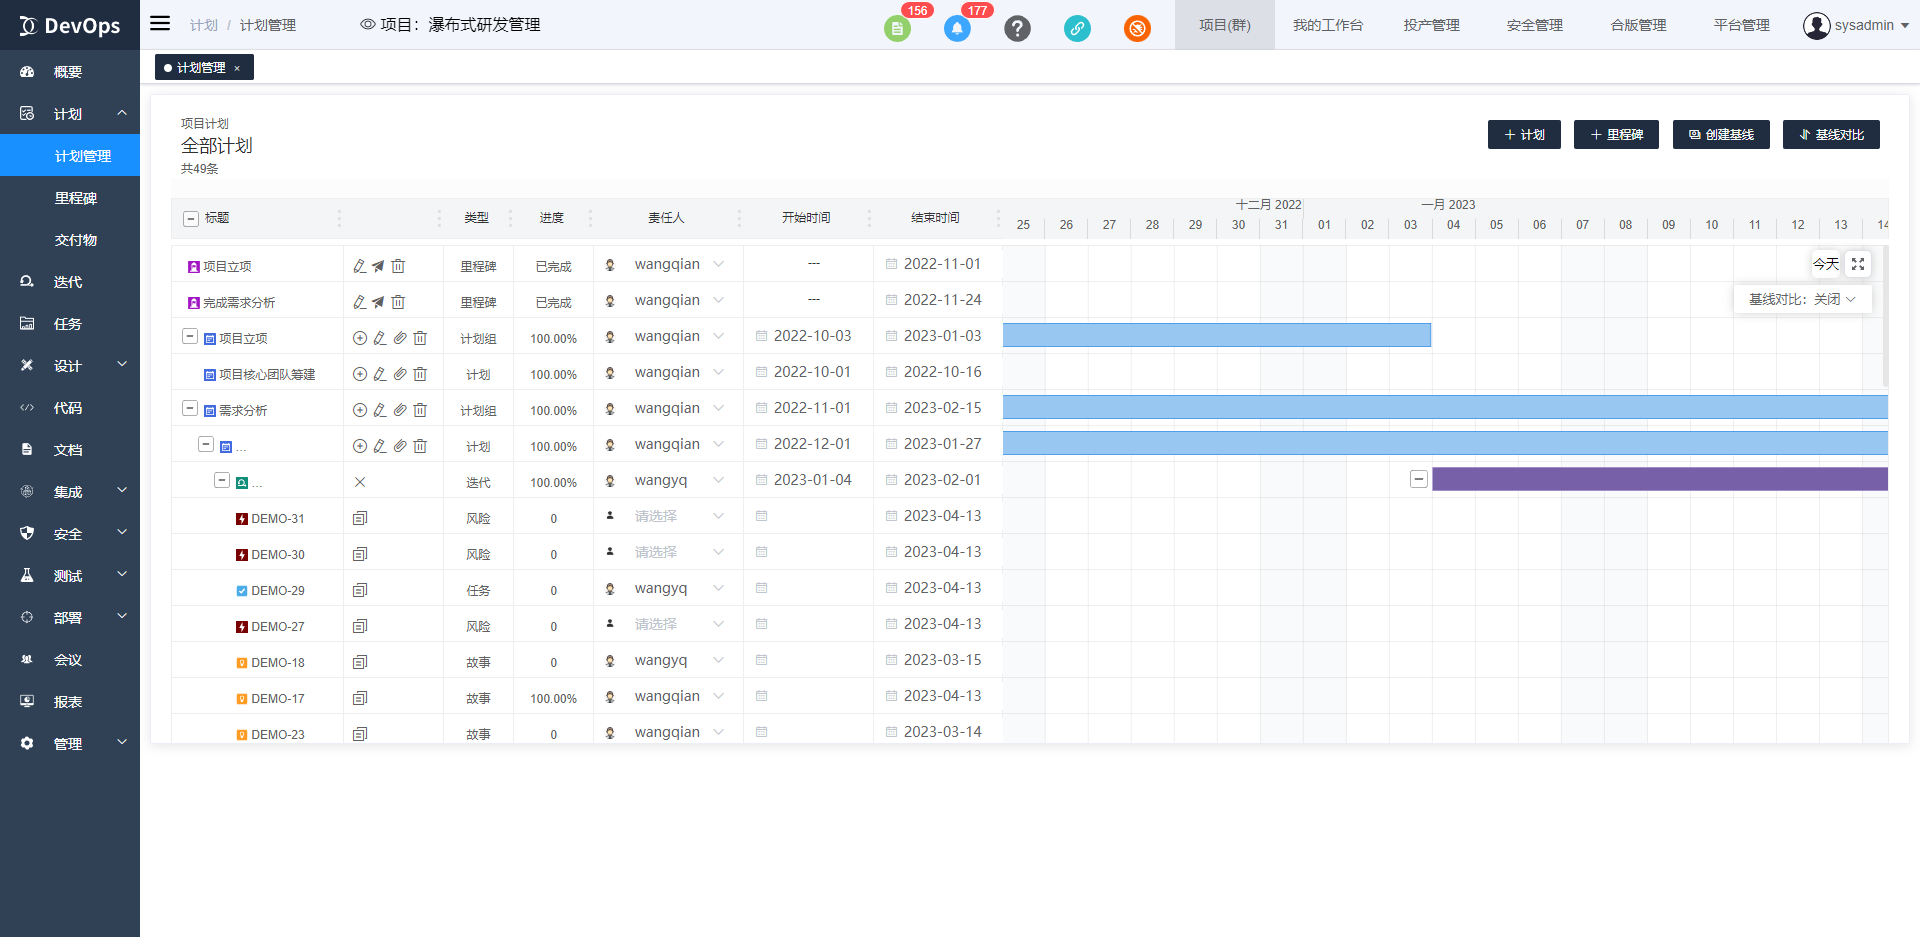Collapse all rows using 标题 header toggle

click(x=191, y=218)
